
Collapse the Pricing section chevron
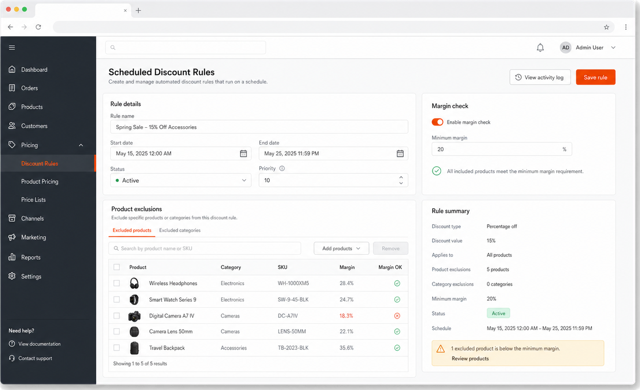tap(81, 145)
